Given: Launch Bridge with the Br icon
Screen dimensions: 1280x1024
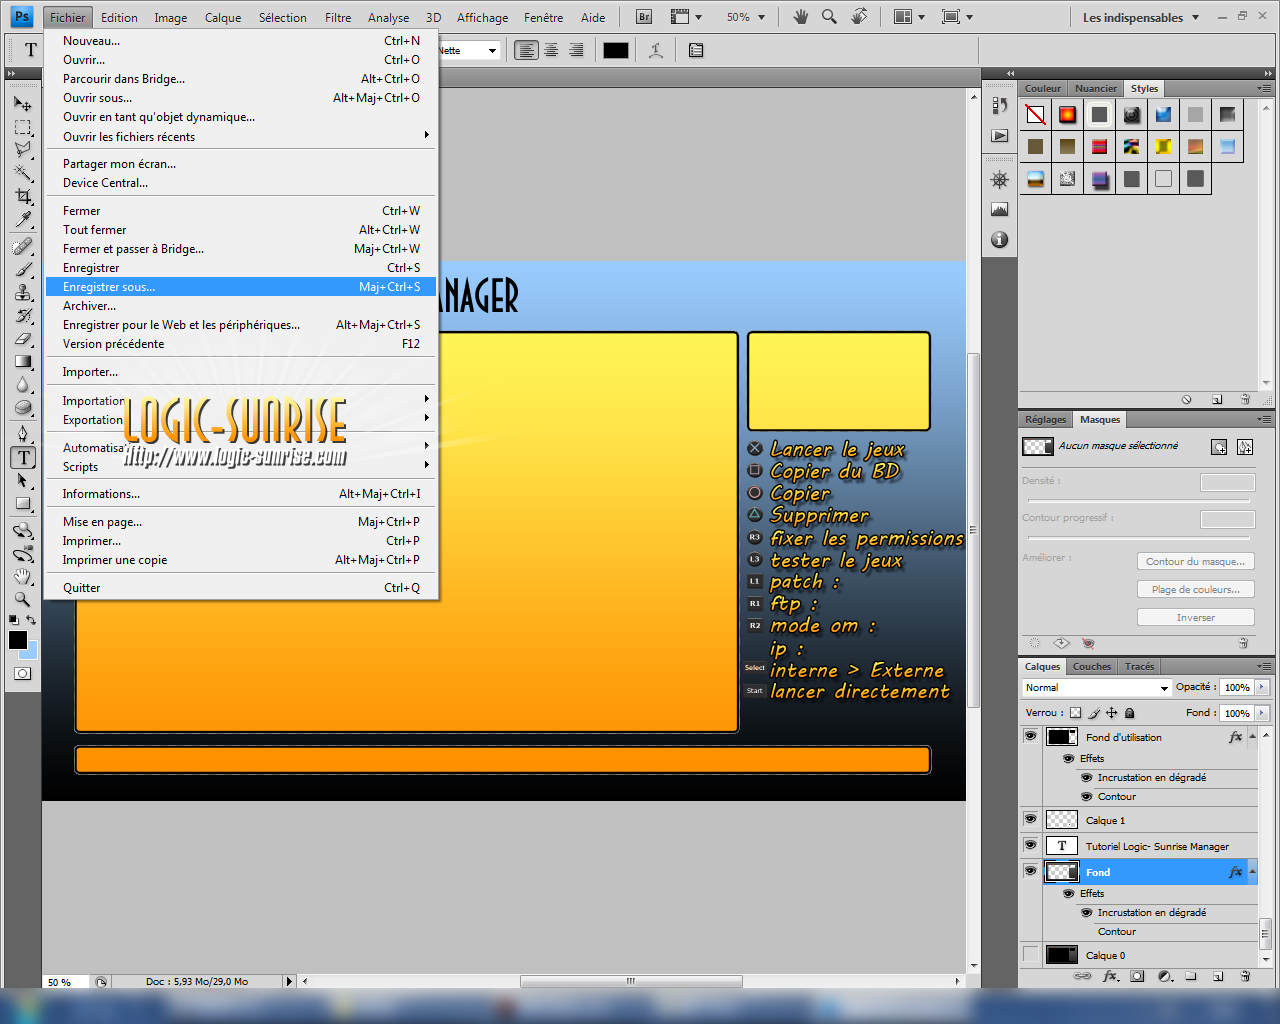Looking at the screenshot, I should (x=644, y=17).
